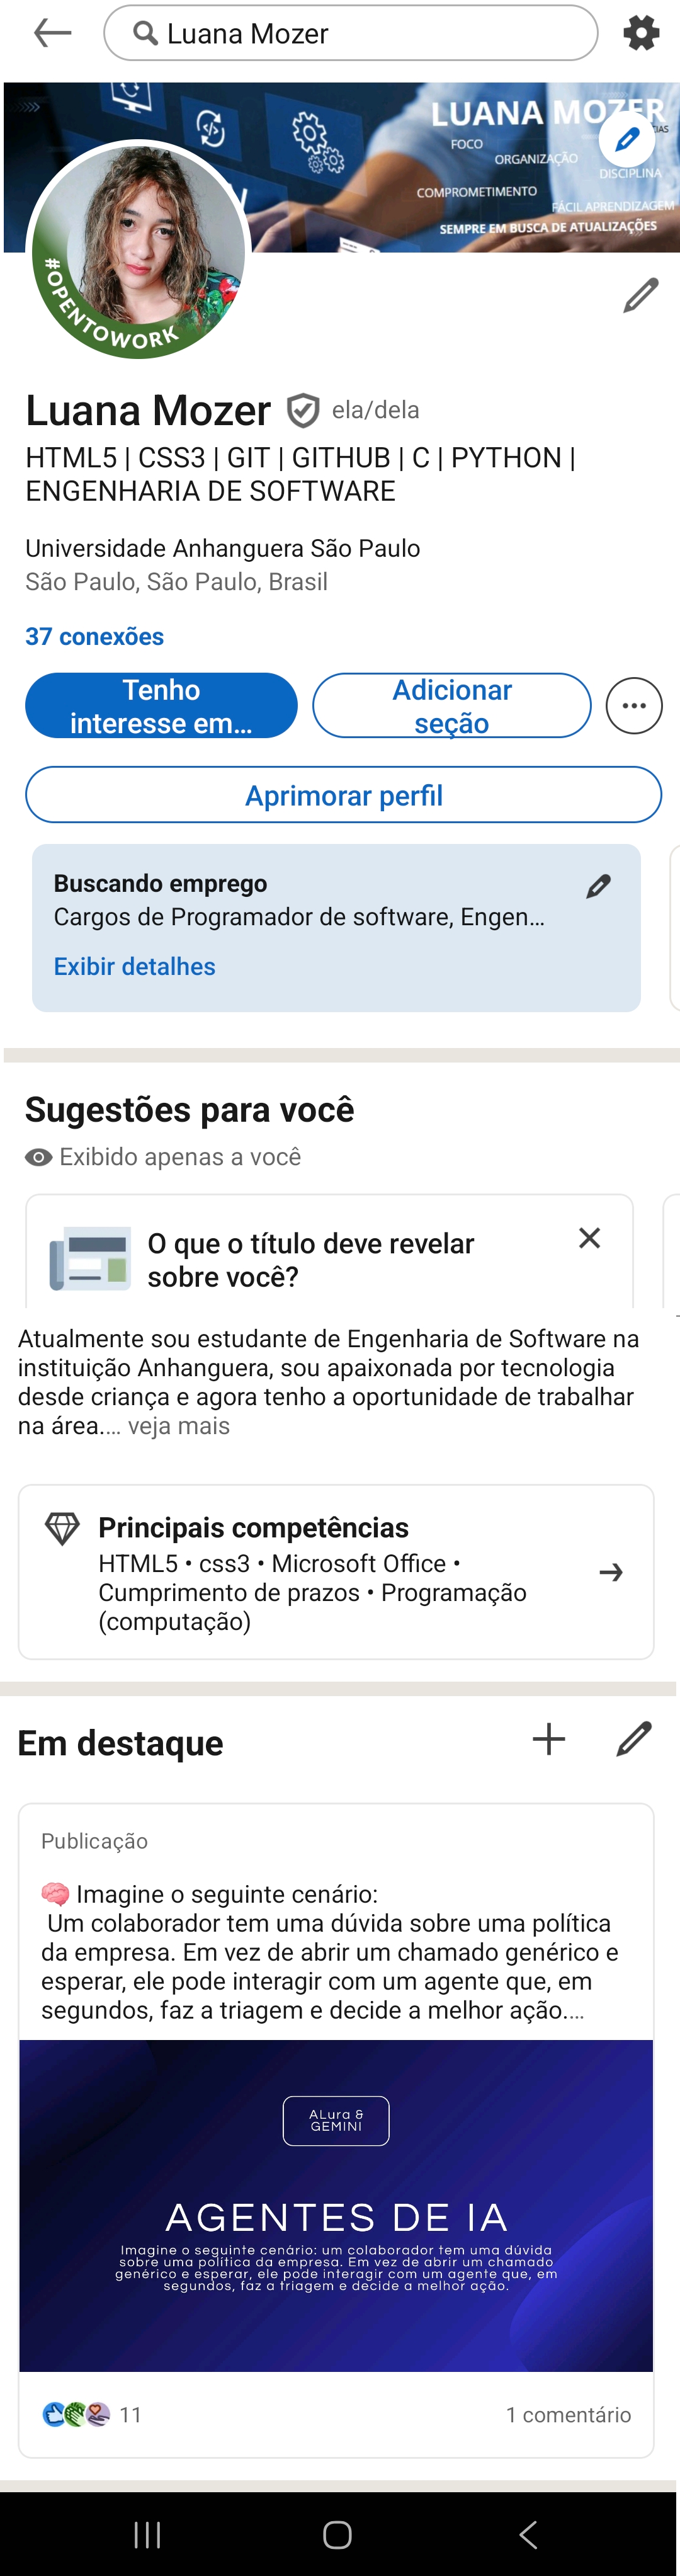
Task: Edit profile intro pencil icon
Action: click(640, 295)
